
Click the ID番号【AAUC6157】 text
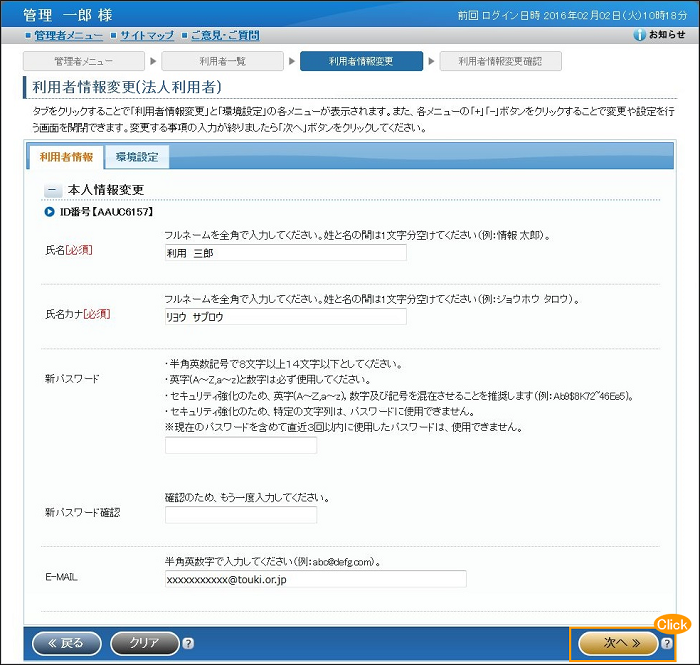coord(106,212)
